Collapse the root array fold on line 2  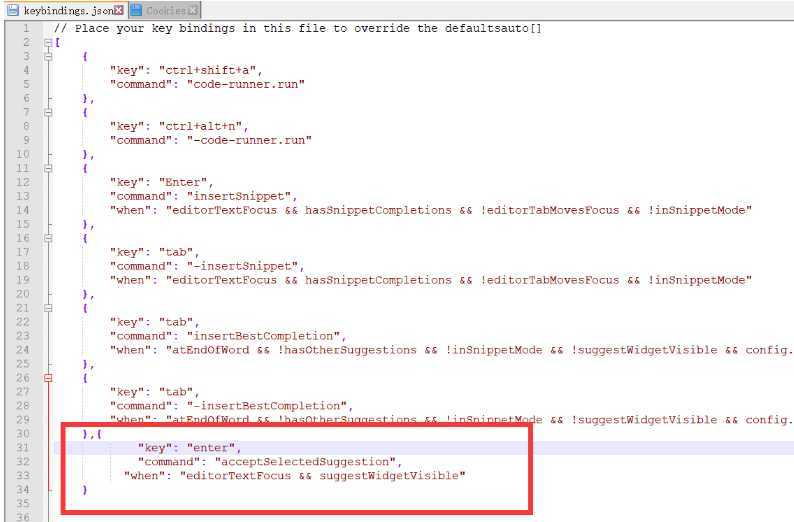48,43
